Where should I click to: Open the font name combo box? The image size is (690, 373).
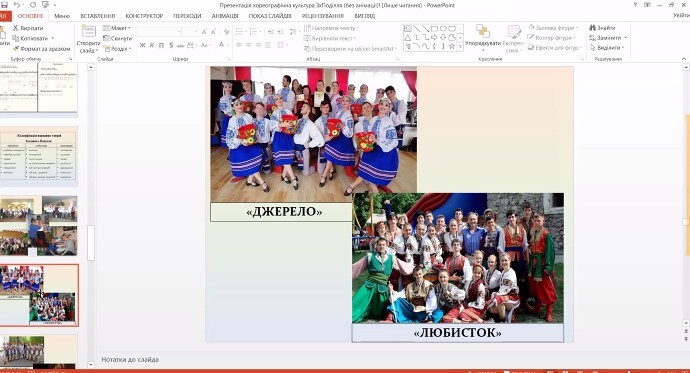(x=159, y=31)
